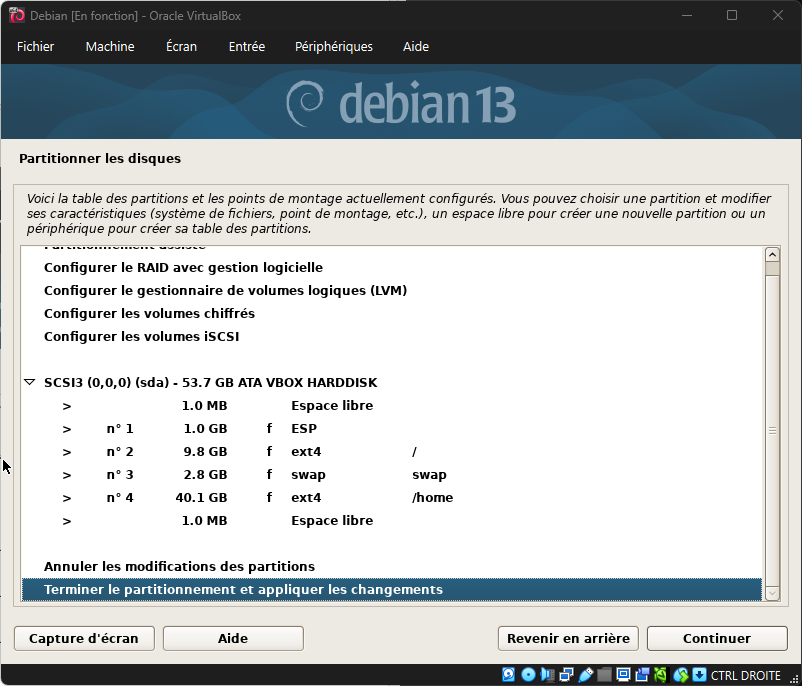The height and width of the screenshot is (686, 802).
Task: Open the network adapters status icon
Action: click(566, 675)
